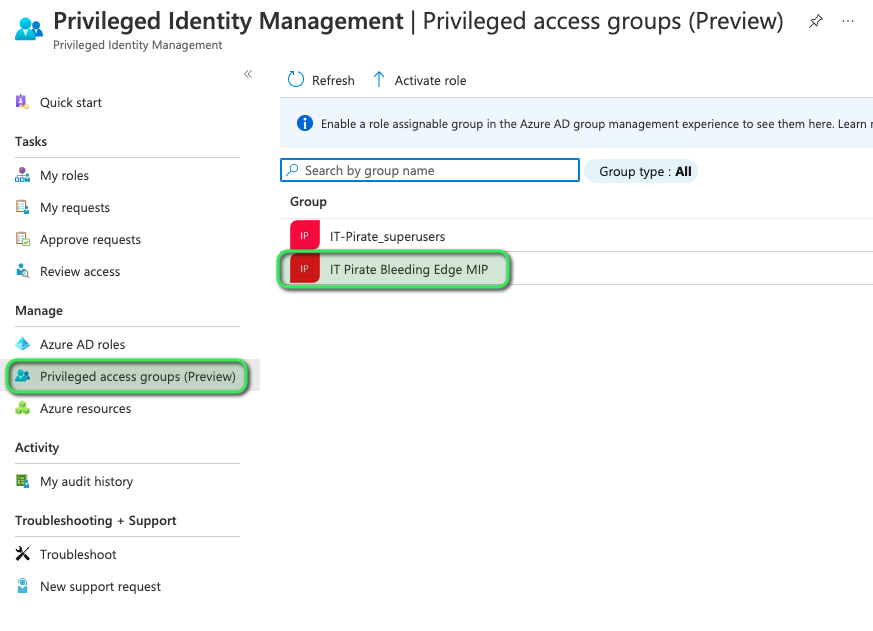
Task: Click the Azure resources cubes icon
Action: click(x=22, y=408)
